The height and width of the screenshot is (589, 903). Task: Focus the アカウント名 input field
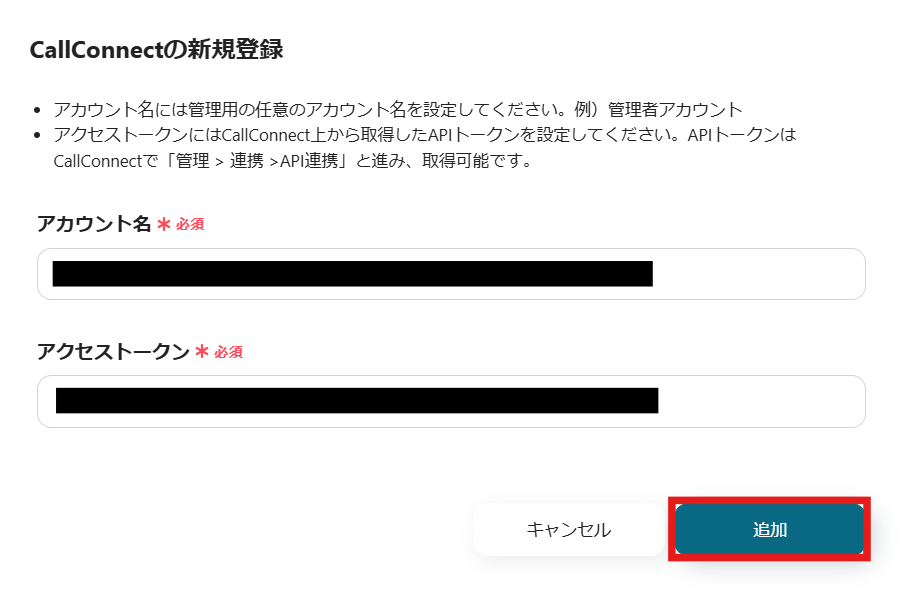[450, 274]
